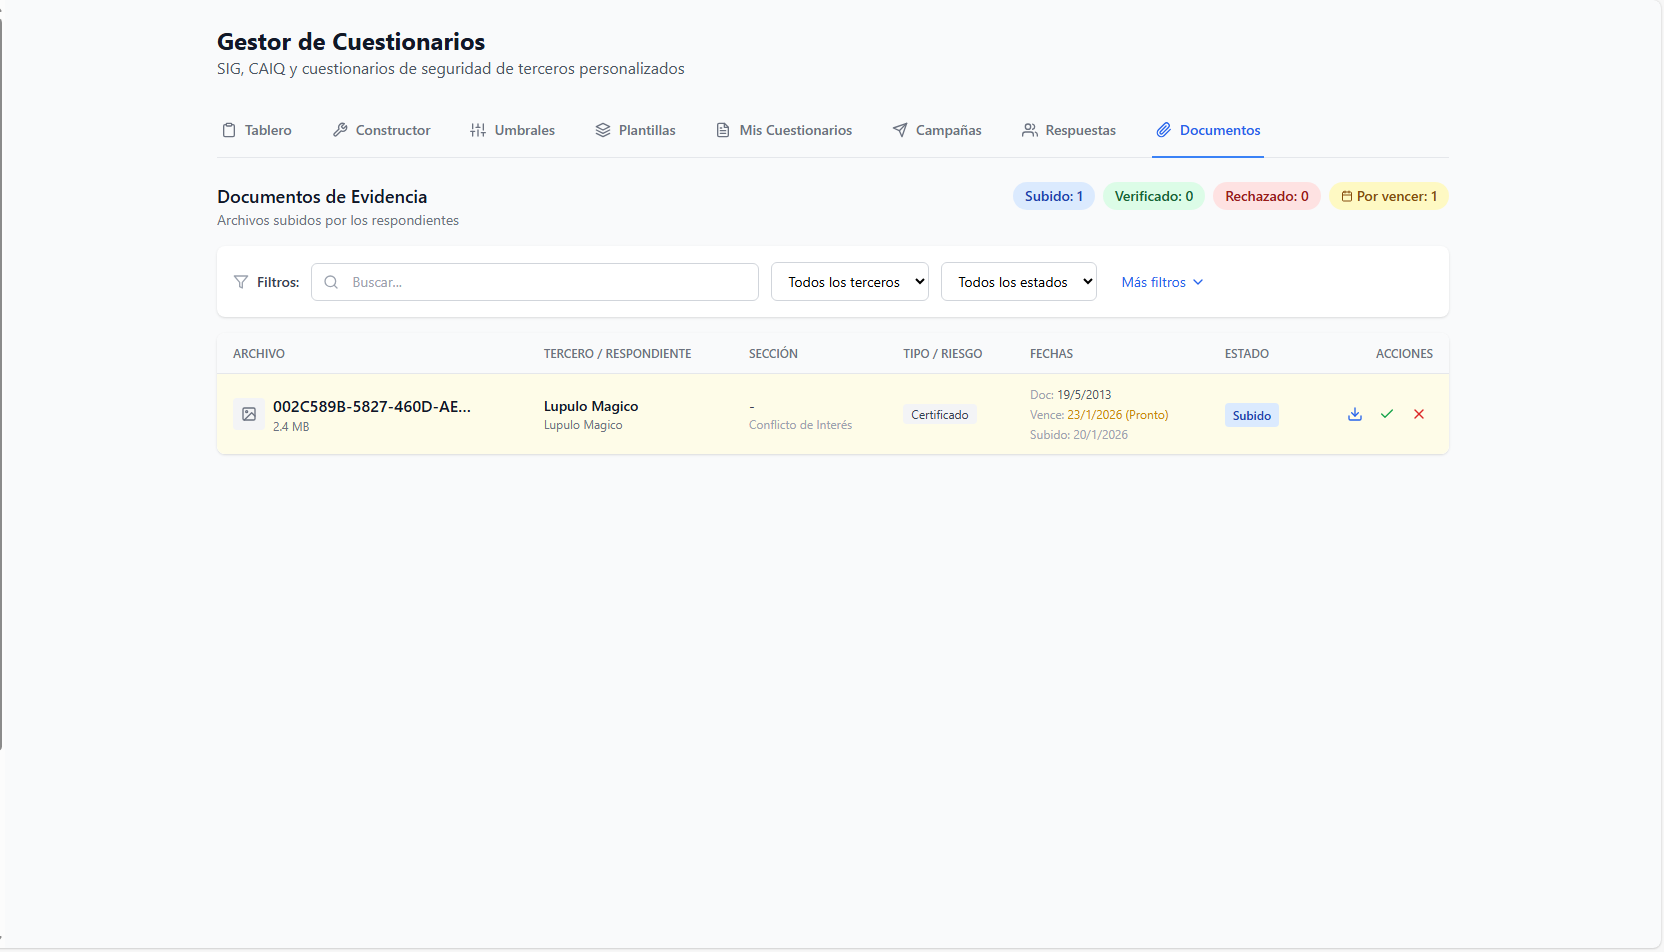Reject the document with the red X
Viewport: 1664px width, 952px height.
1419,413
